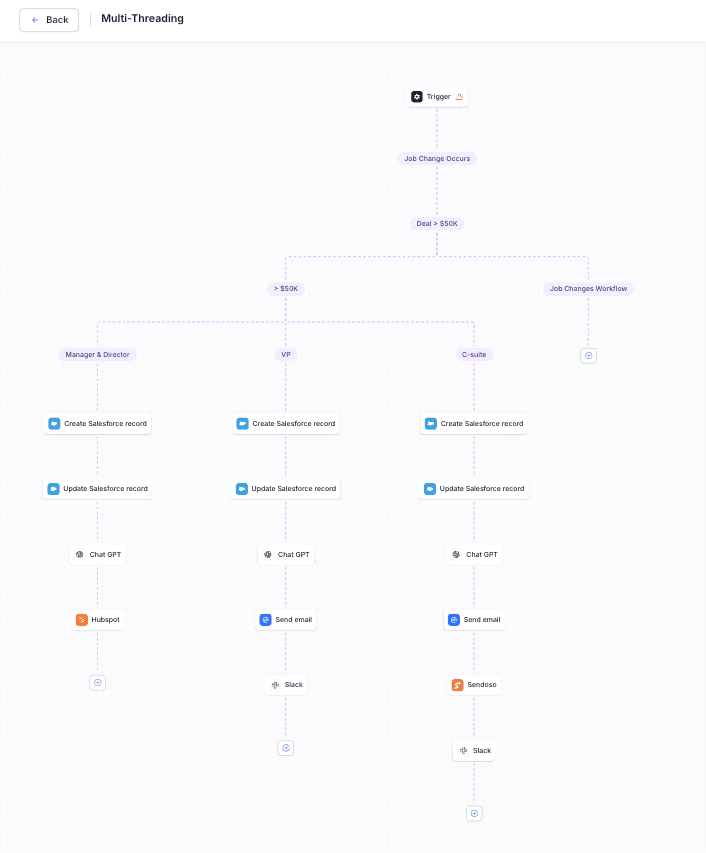This screenshot has width=706, height=853.
Task: Open Send email node in C-suite branch
Action: pos(474,620)
